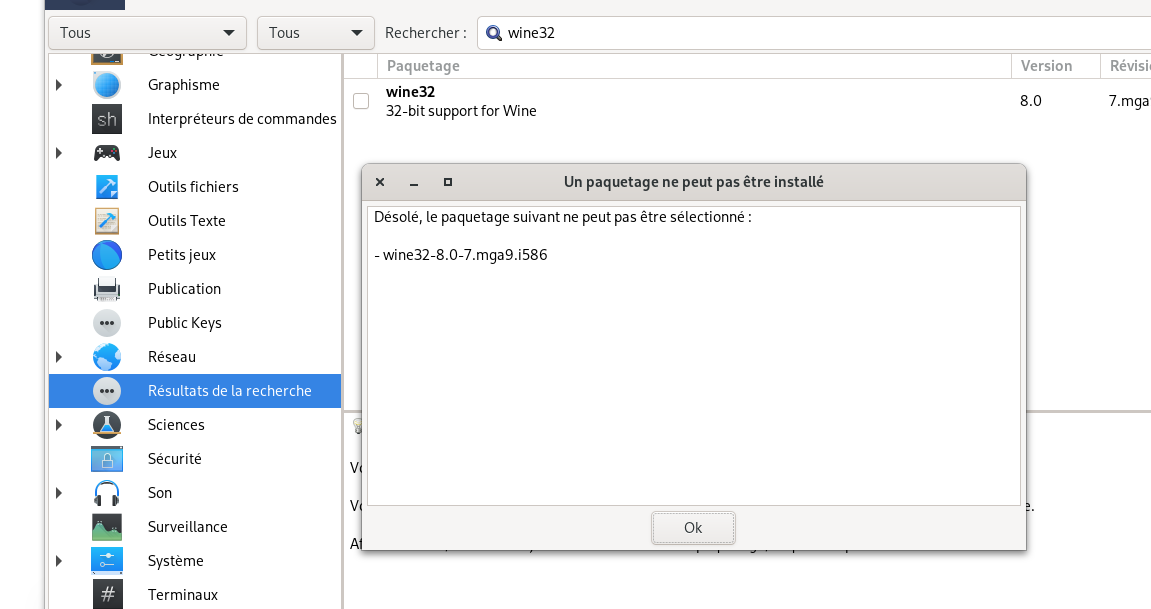Expand the Graphisme category
This screenshot has height=609, width=1151.
click(59, 85)
